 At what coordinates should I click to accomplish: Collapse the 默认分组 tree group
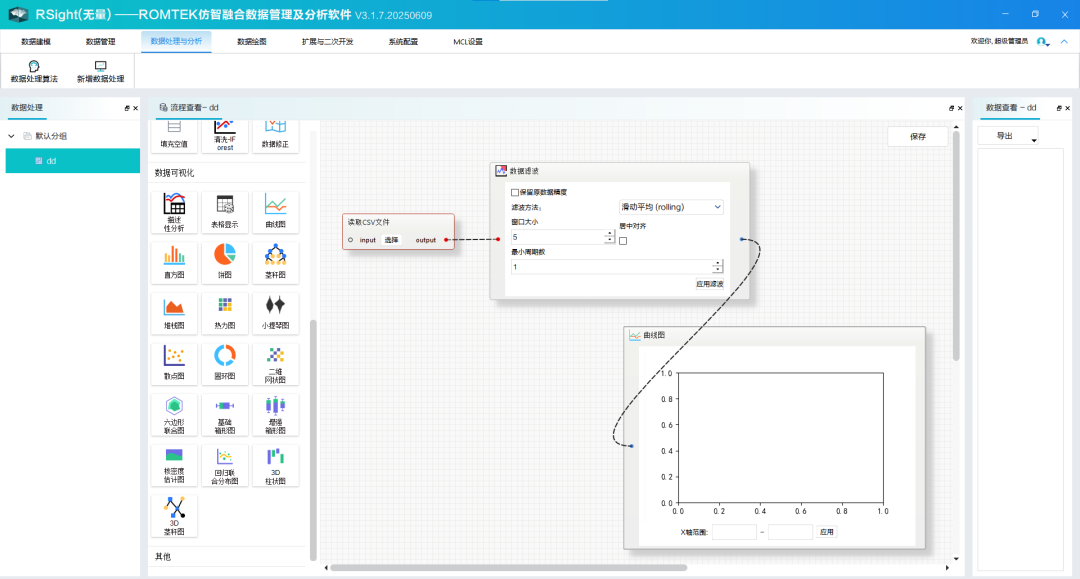click(x=12, y=136)
